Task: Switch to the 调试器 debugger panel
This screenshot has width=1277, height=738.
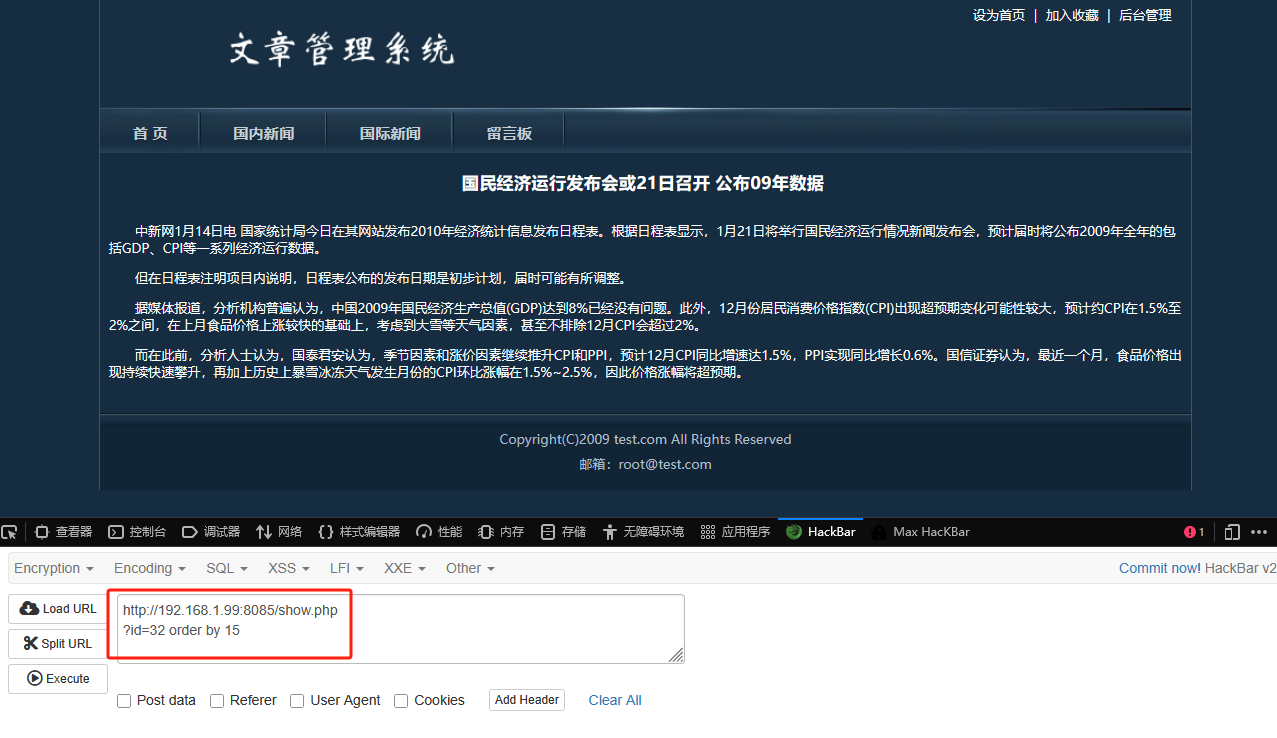Action: 211,532
